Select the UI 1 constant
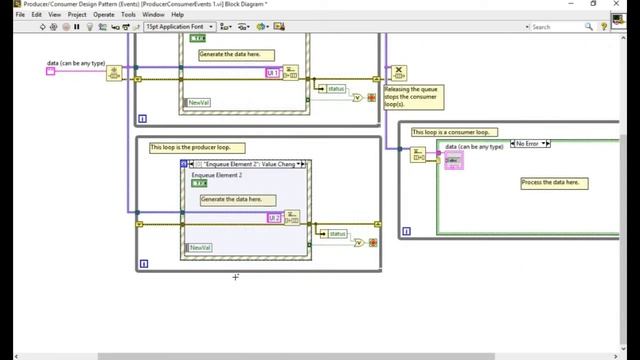Image resolution: width=640 pixels, height=360 pixels. coord(273,73)
